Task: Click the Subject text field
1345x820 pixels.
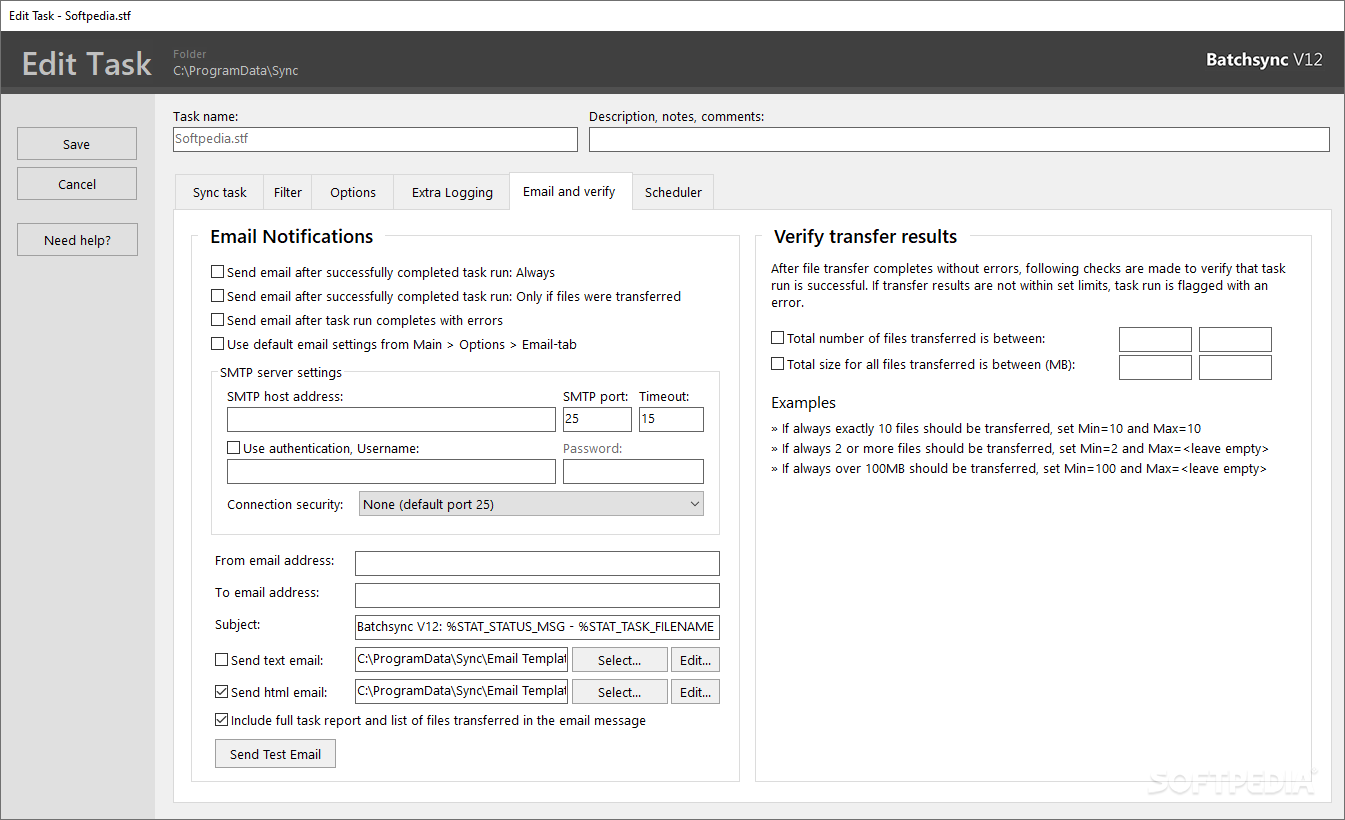Action: pyautogui.click(x=537, y=627)
